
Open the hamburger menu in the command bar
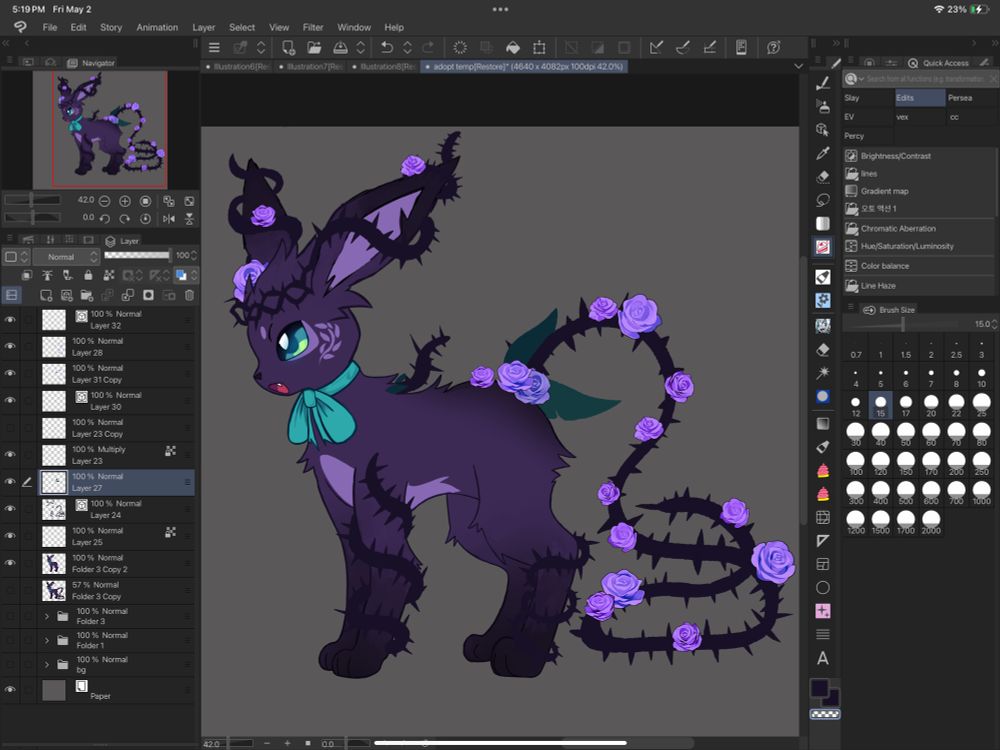point(214,47)
